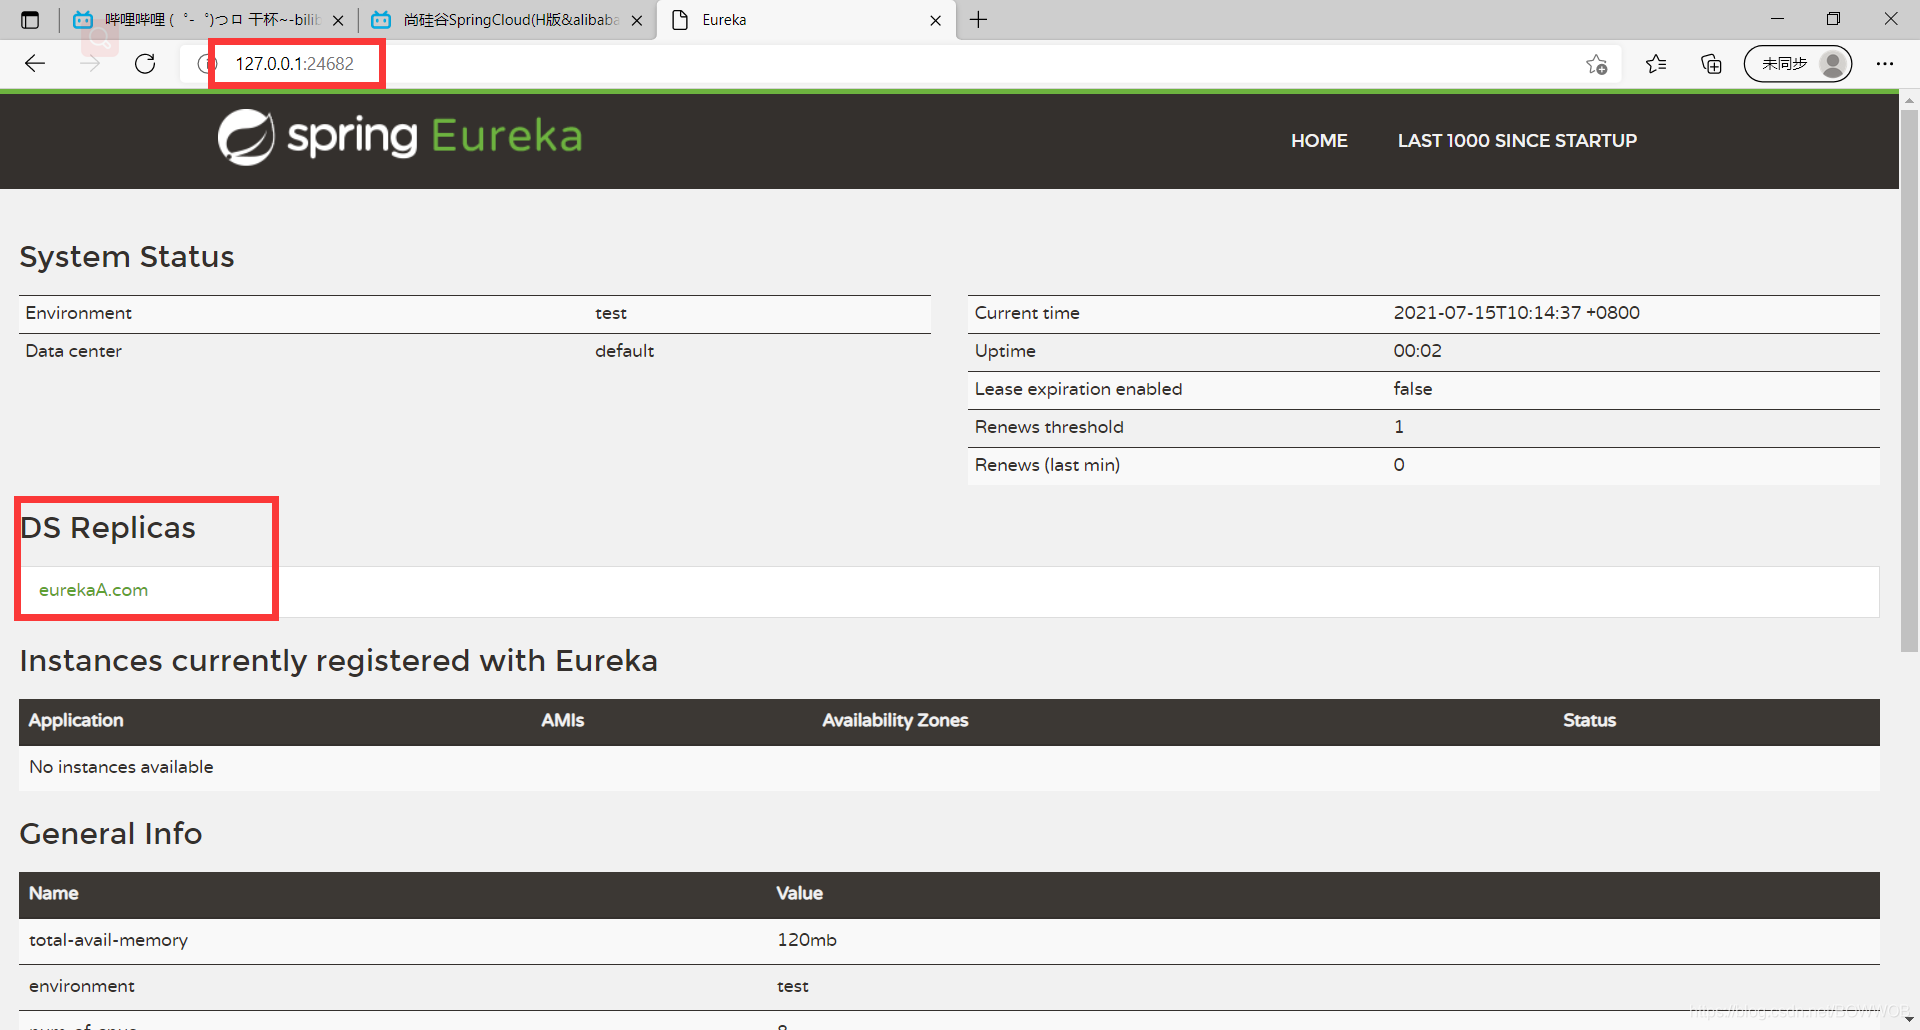Click the site information icon

click(x=206, y=64)
